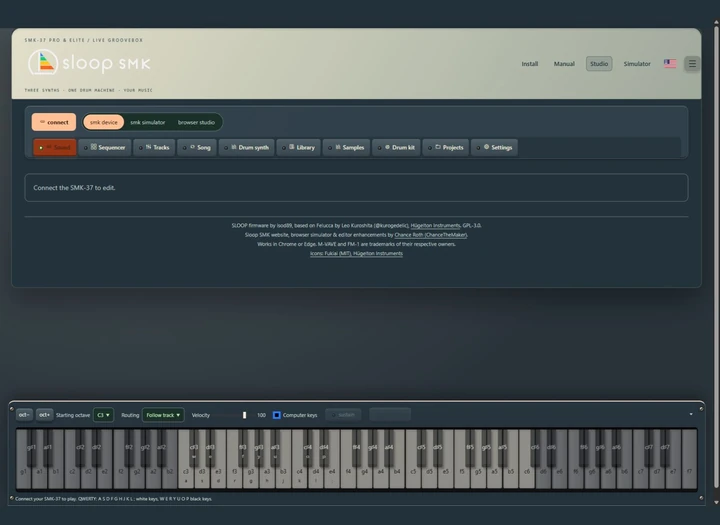The width and height of the screenshot is (720, 525).
Task: Toggle the sustain button
Action: 343,415
